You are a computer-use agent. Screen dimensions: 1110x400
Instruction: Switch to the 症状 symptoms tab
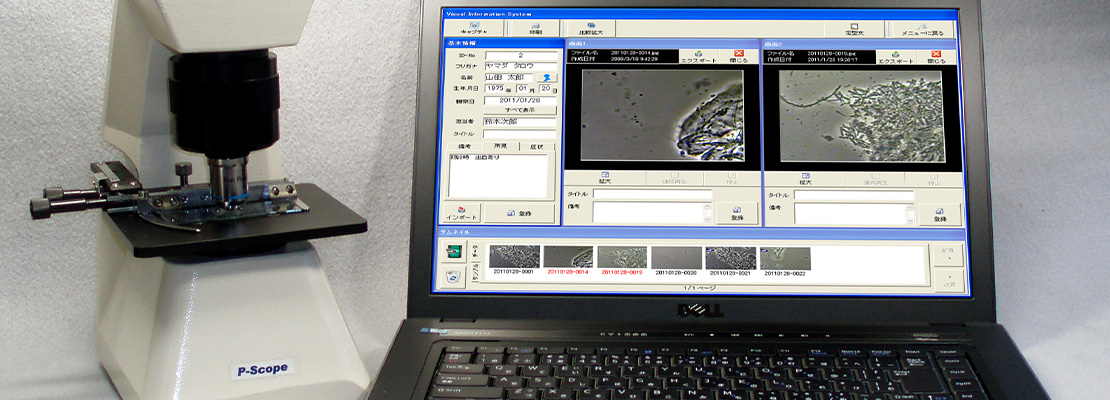coord(537,147)
